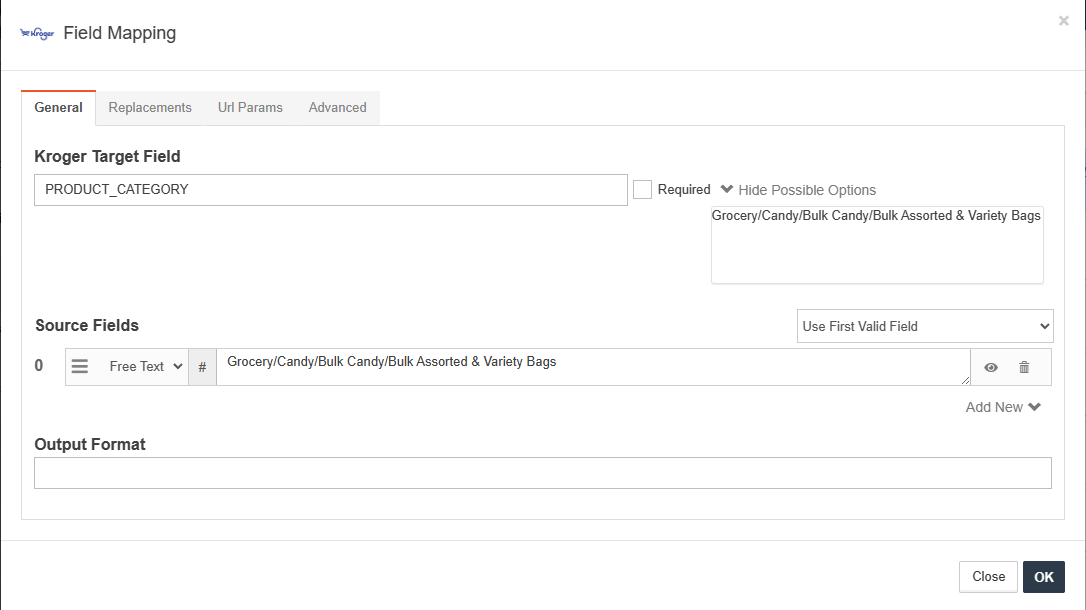Open the Use First Valid Field dropdown
The image size is (1086, 610).
(x=924, y=325)
